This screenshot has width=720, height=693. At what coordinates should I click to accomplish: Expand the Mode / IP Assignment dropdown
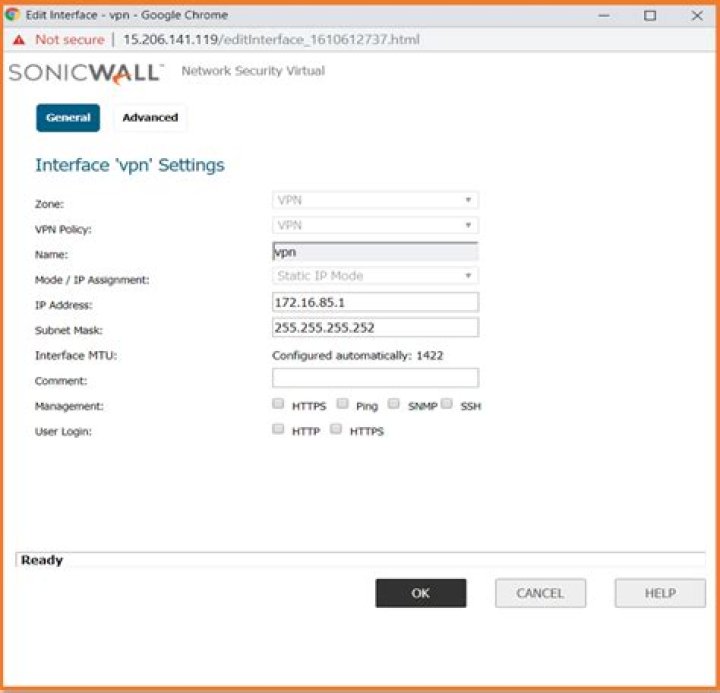(375, 276)
